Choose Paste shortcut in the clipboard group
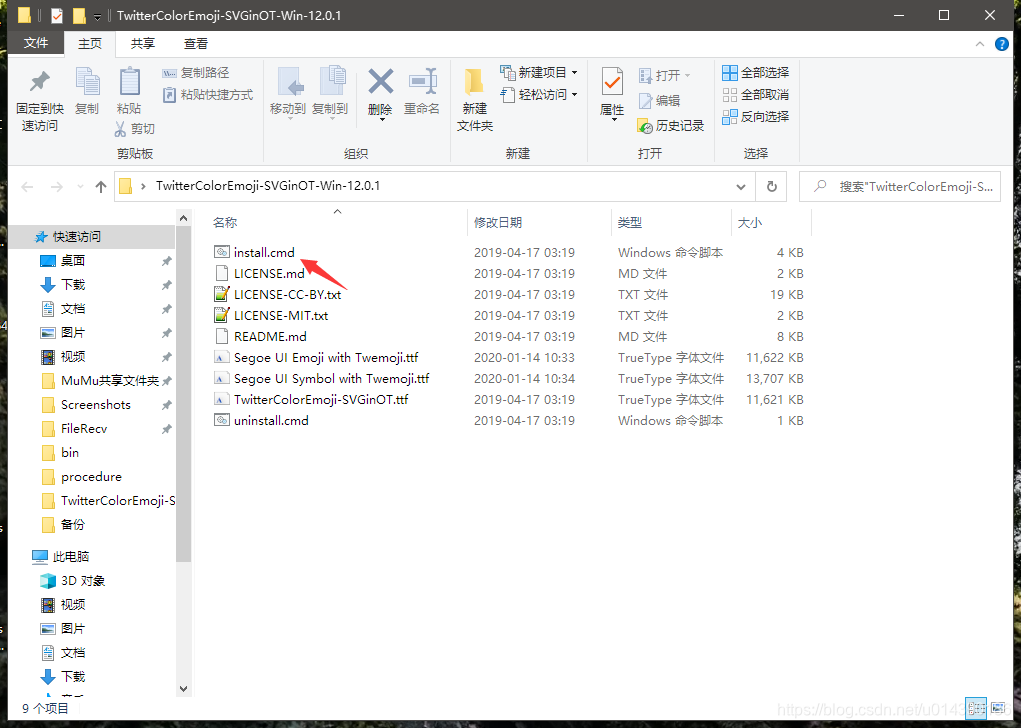1021x728 pixels. click(x=208, y=95)
